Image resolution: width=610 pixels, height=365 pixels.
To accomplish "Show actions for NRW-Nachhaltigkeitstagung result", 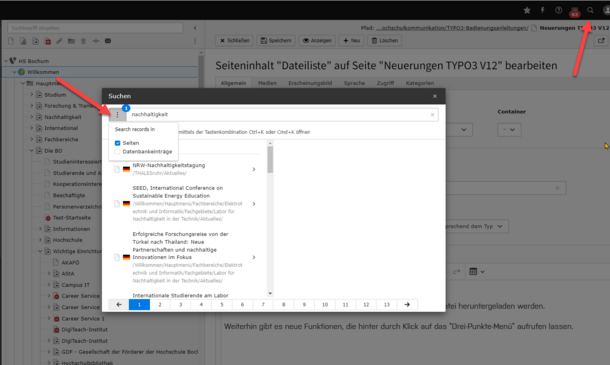I will (254, 169).
